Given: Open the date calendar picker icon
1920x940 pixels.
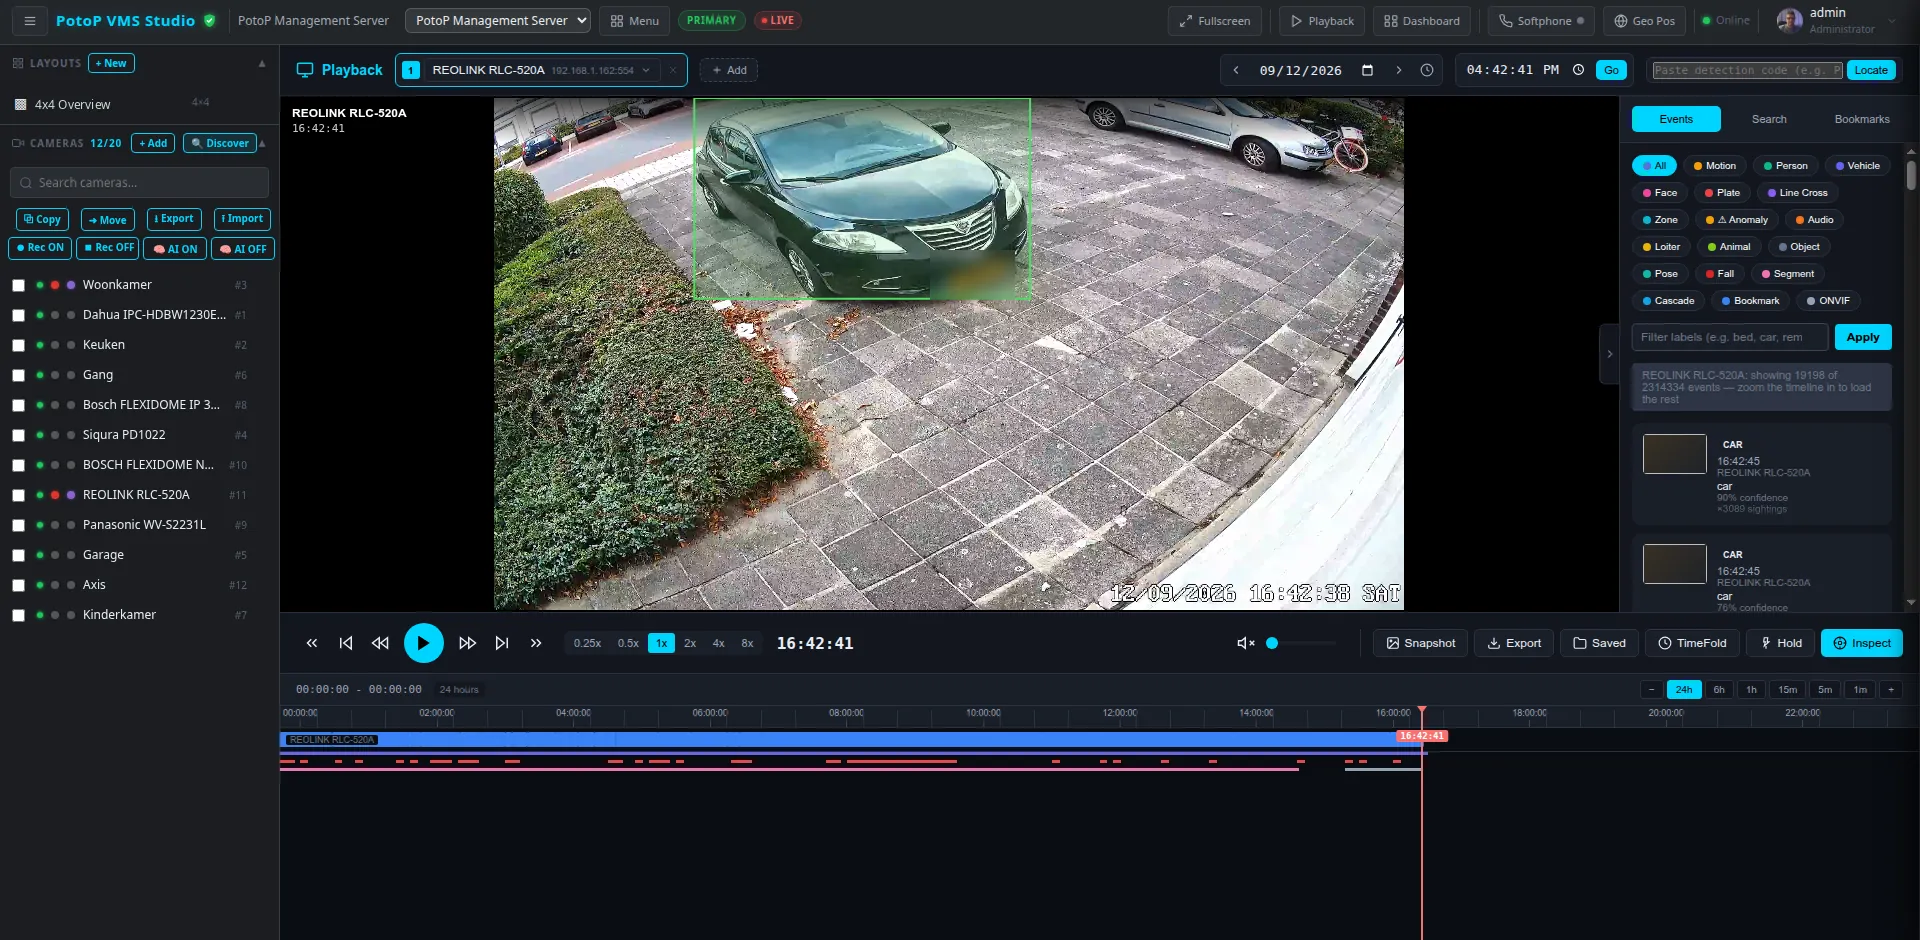Looking at the screenshot, I should (x=1367, y=70).
